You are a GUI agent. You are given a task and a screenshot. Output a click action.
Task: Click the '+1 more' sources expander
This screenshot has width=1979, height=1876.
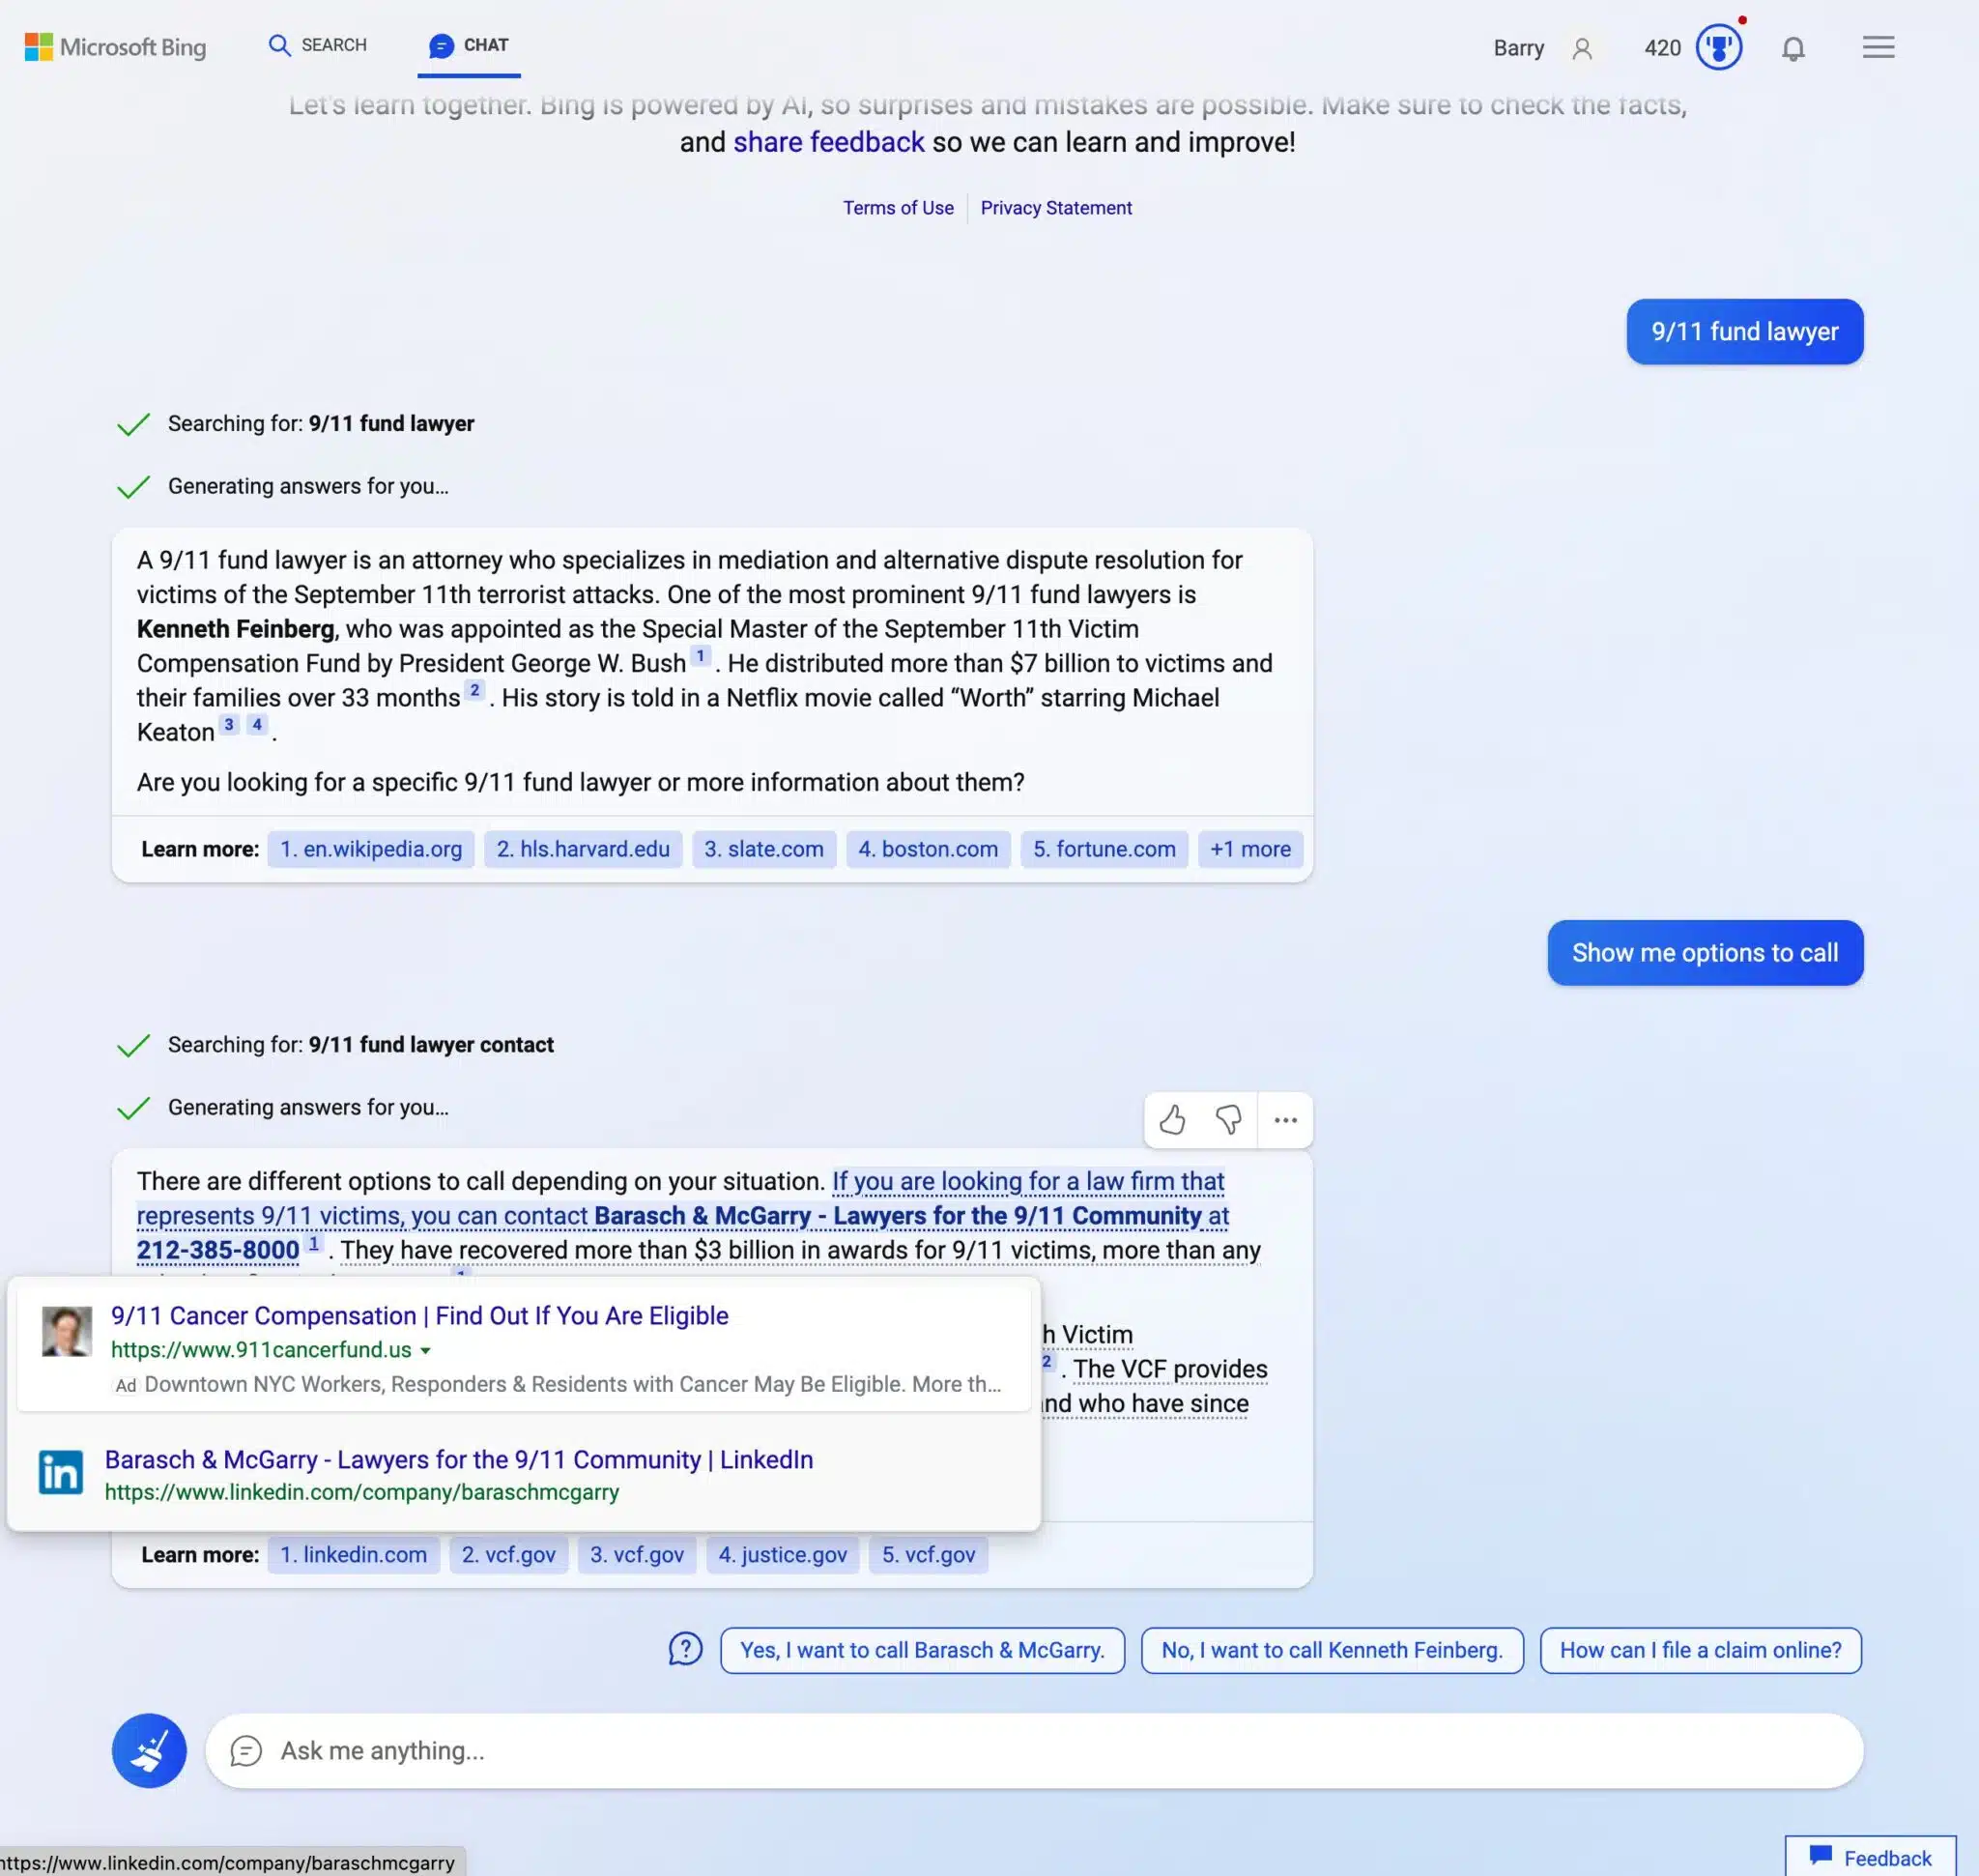coord(1249,848)
